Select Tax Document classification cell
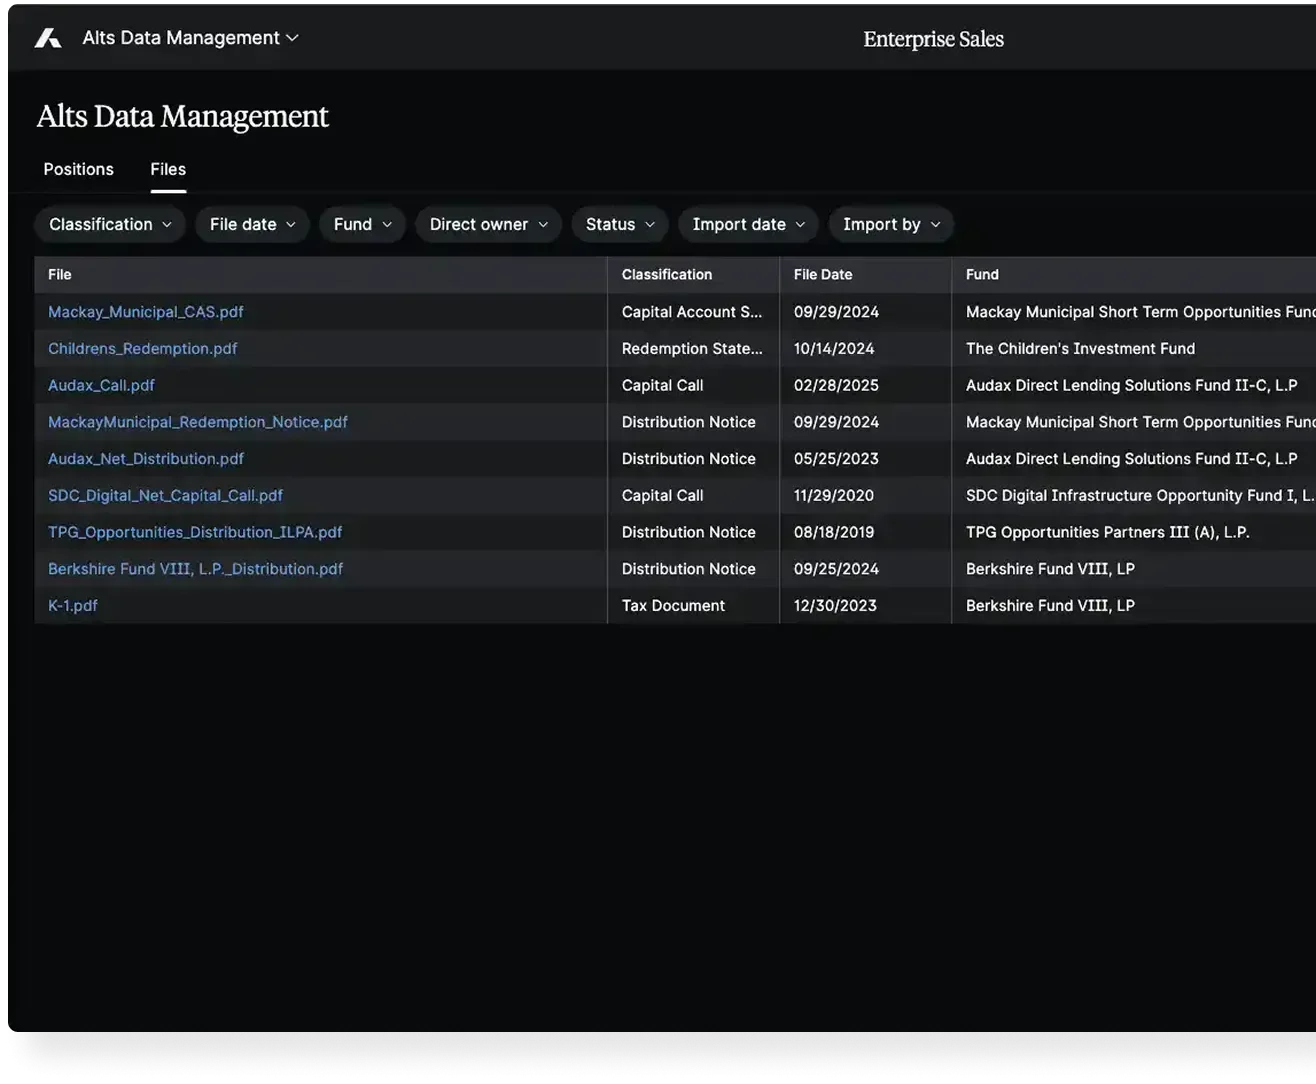The height and width of the screenshot is (1084, 1316). point(693,606)
